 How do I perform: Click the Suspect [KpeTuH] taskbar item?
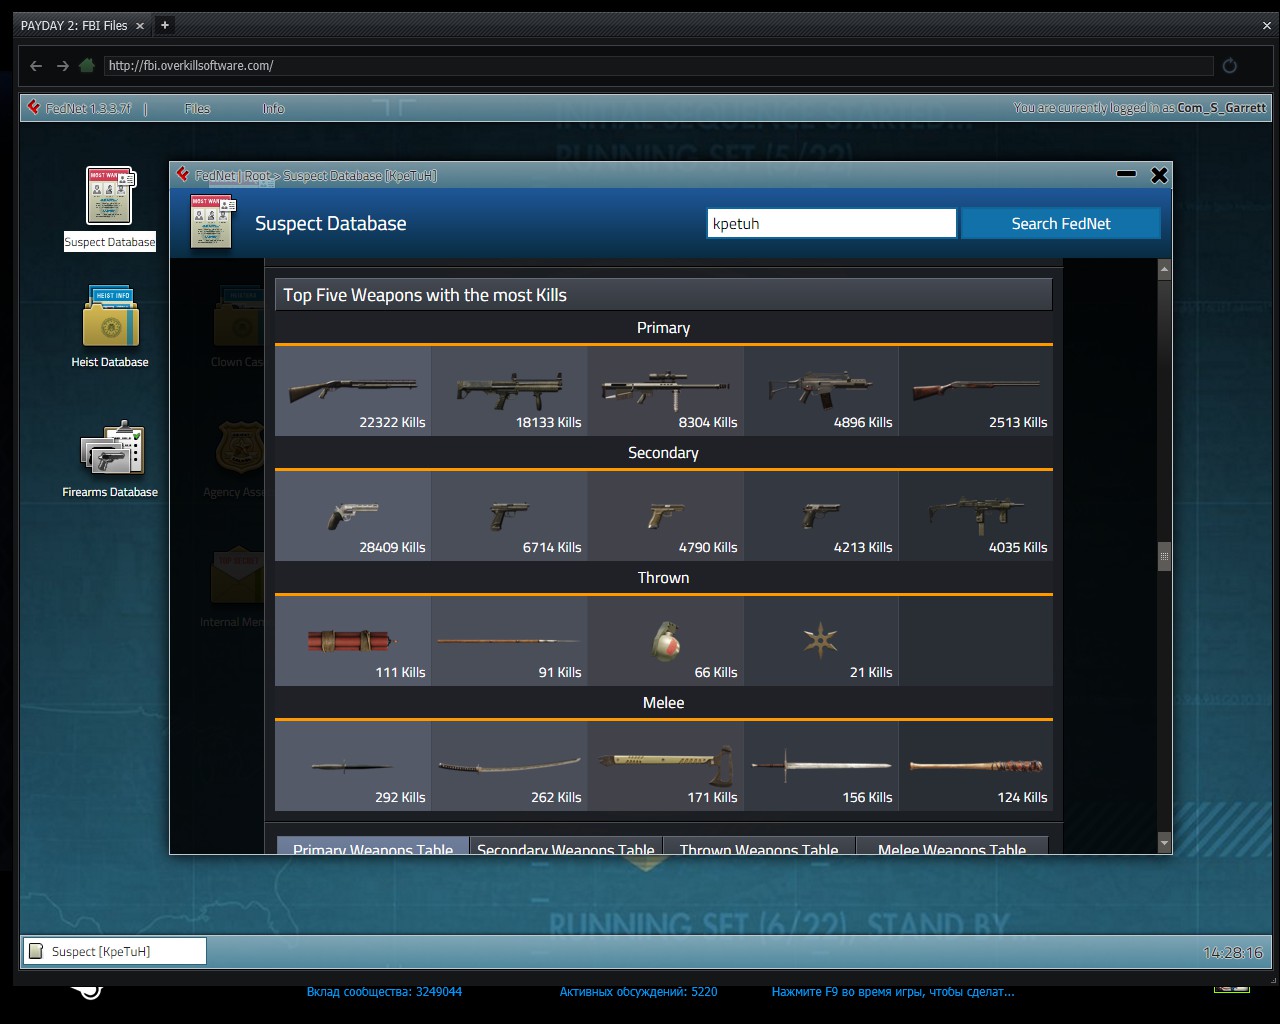(x=115, y=951)
